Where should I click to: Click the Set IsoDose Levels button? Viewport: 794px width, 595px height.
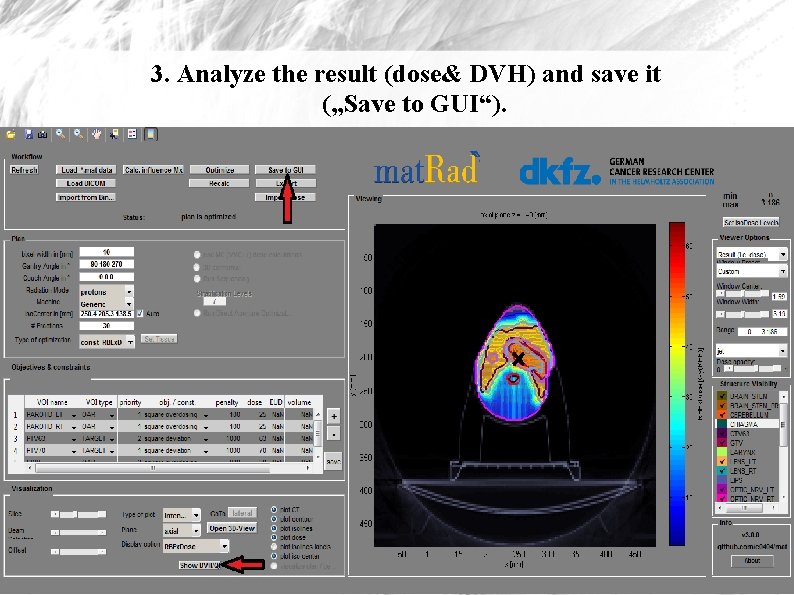coord(751,222)
